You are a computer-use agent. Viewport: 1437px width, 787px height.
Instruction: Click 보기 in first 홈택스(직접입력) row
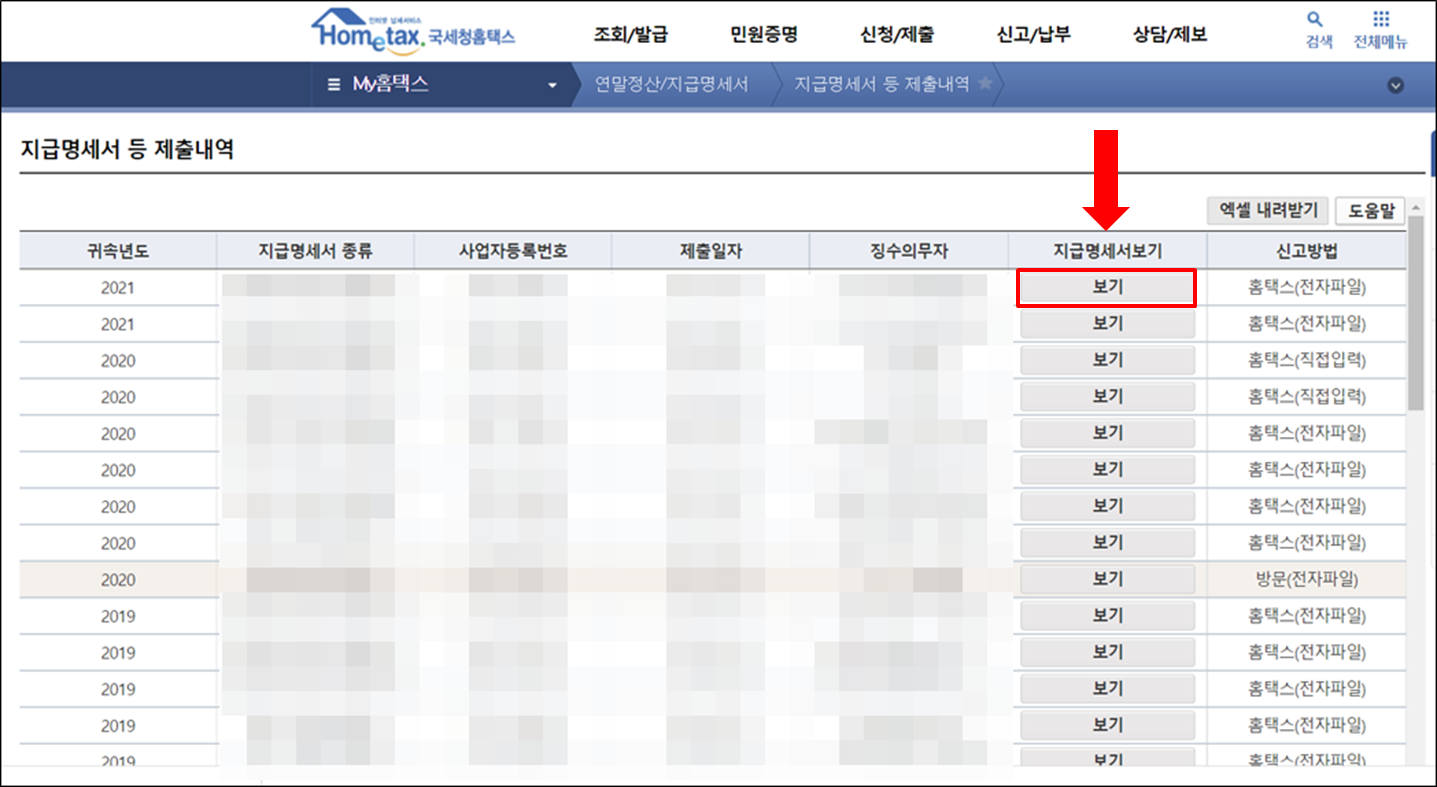(x=1107, y=360)
